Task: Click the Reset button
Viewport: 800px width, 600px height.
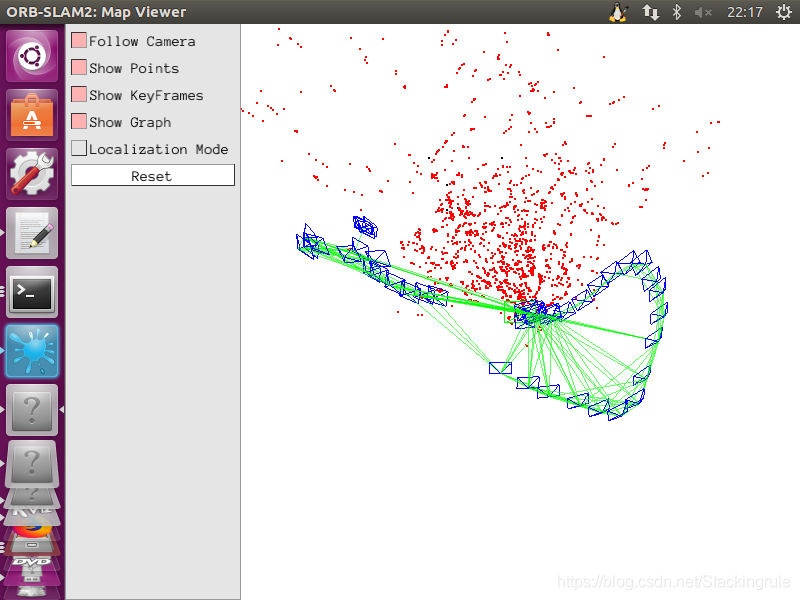Action: click(x=153, y=176)
